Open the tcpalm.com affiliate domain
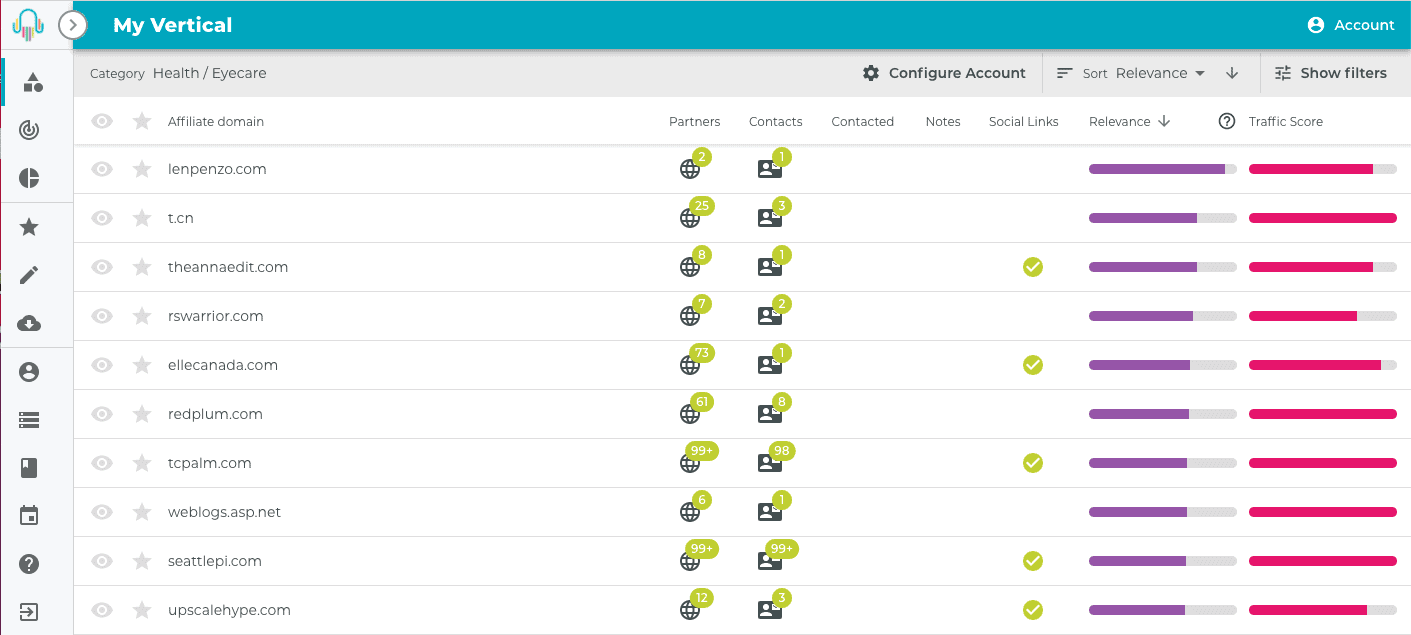The width and height of the screenshot is (1411, 635). [x=210, y=463]
